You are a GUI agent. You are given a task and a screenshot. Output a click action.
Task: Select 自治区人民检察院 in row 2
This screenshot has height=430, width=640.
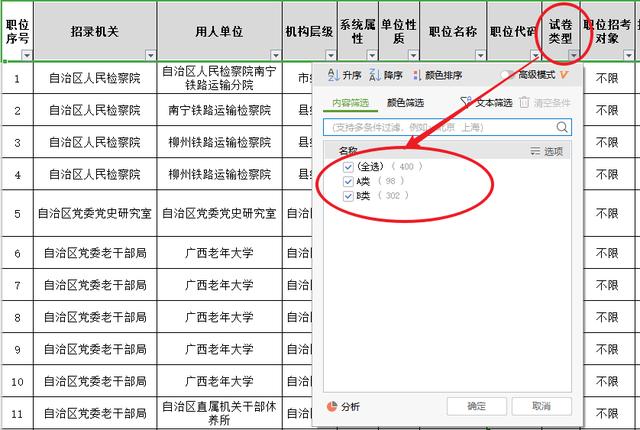tap(95, 110)
